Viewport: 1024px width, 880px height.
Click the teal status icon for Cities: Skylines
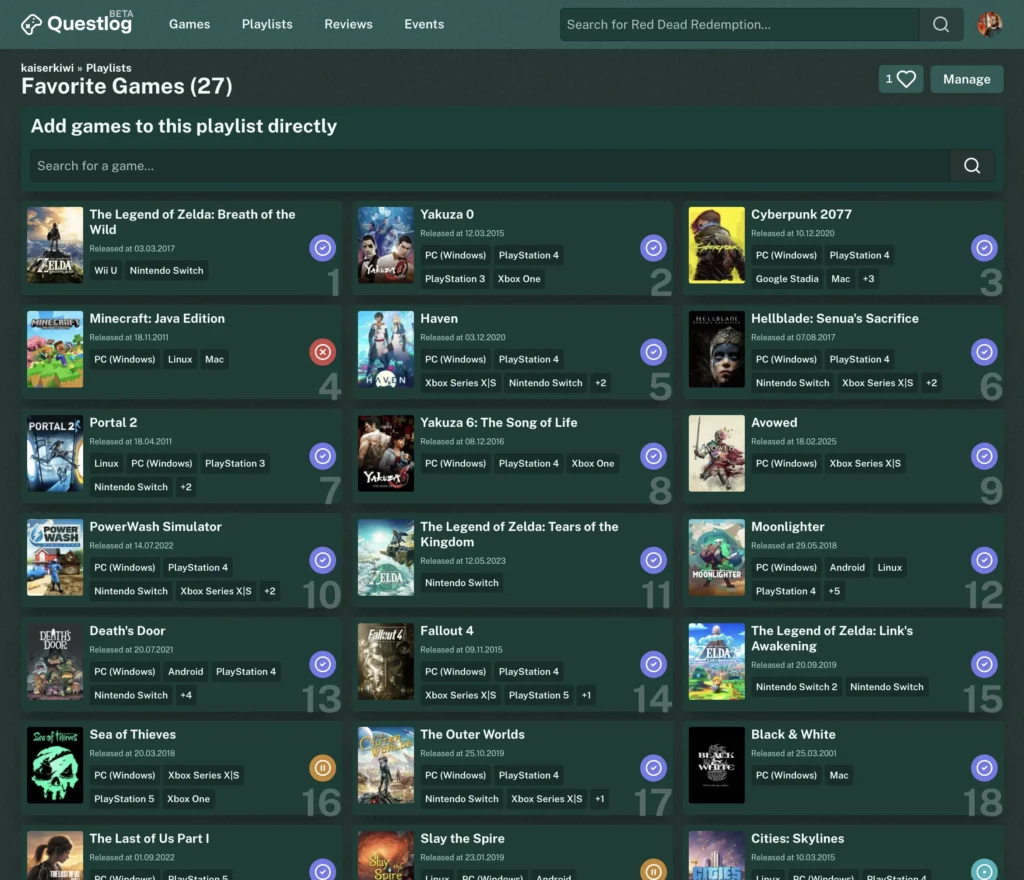[984, 870]
